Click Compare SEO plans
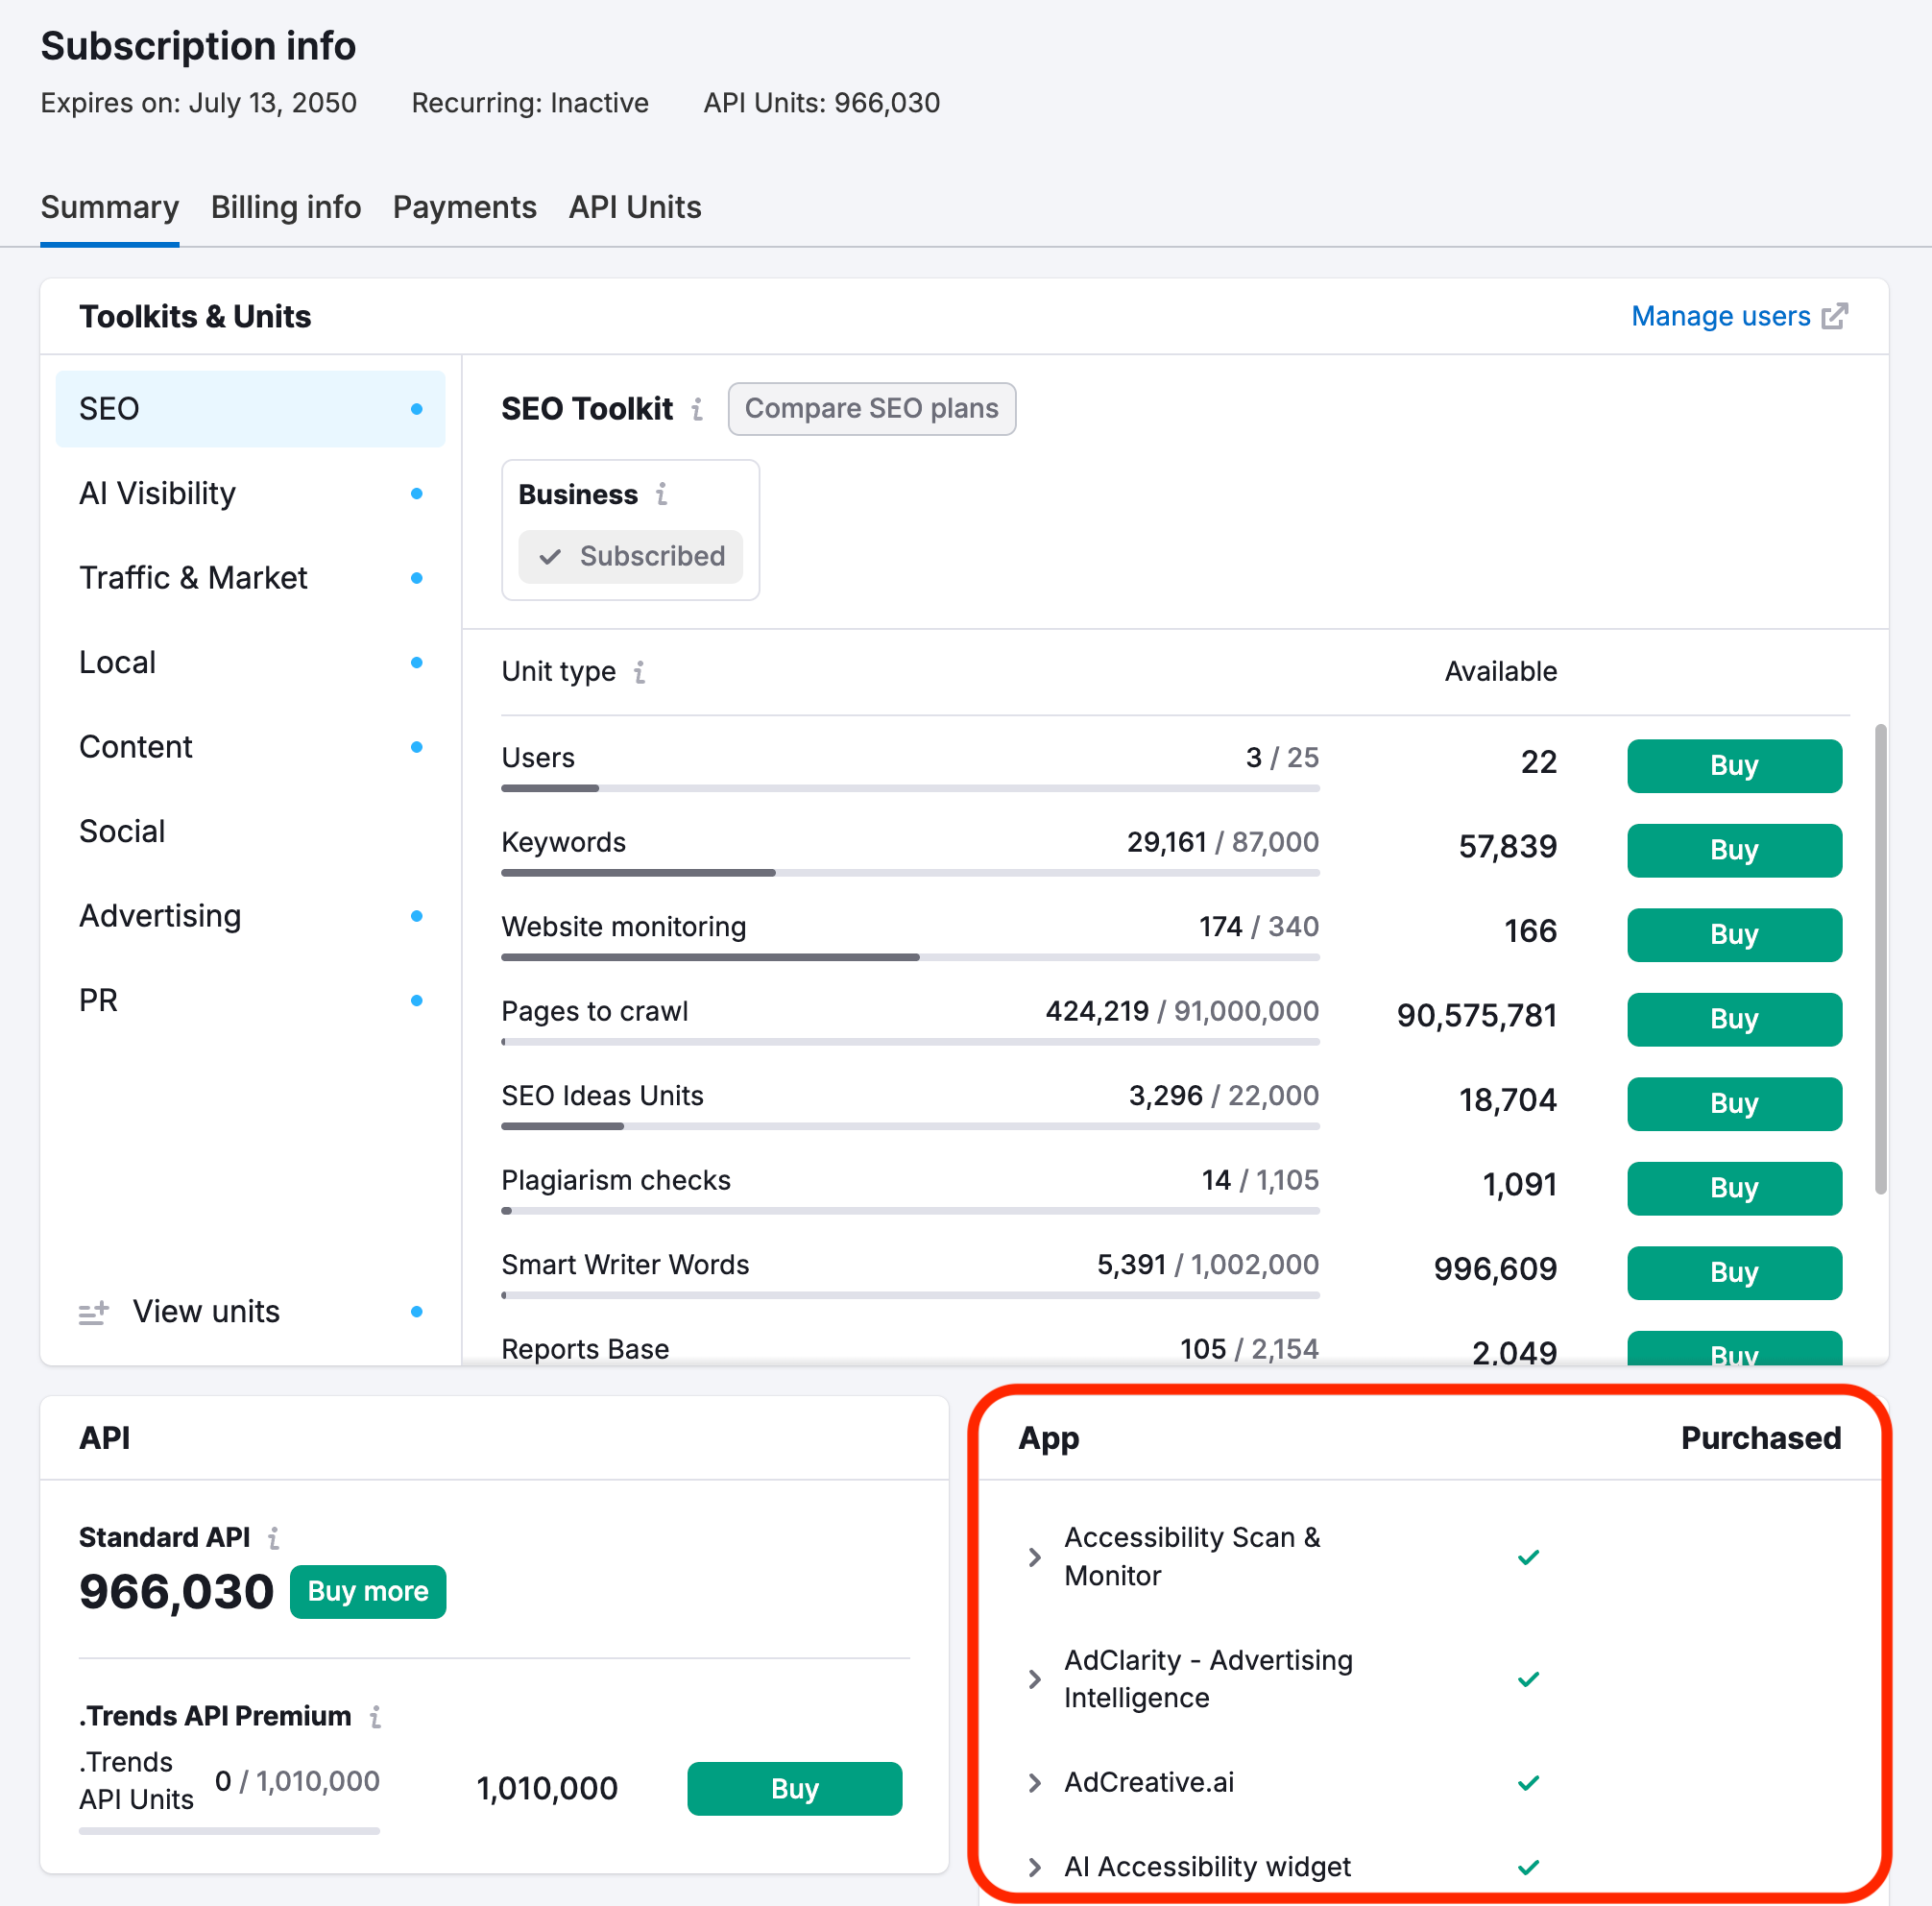1932x1906 pixels. coord(871,408)
